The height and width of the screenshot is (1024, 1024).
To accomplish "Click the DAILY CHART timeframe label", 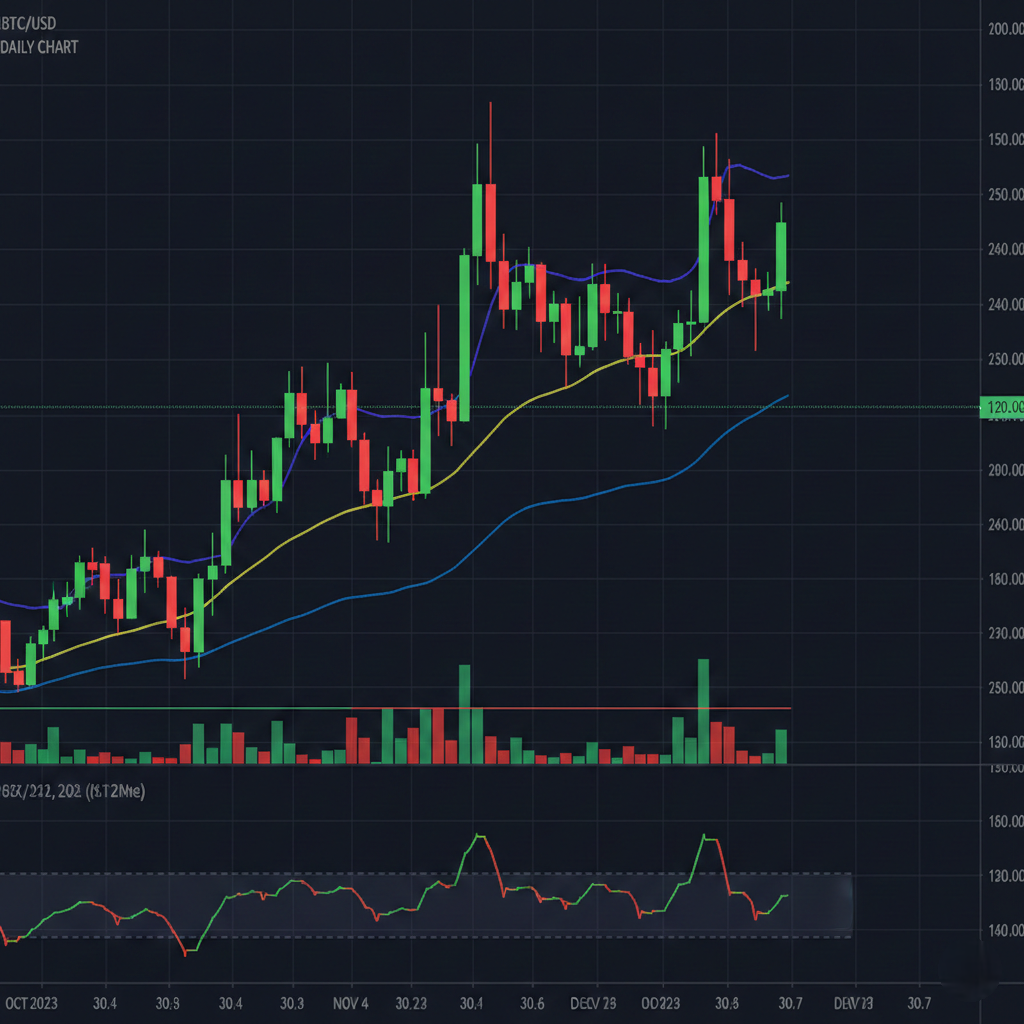I will coord(40,47).
